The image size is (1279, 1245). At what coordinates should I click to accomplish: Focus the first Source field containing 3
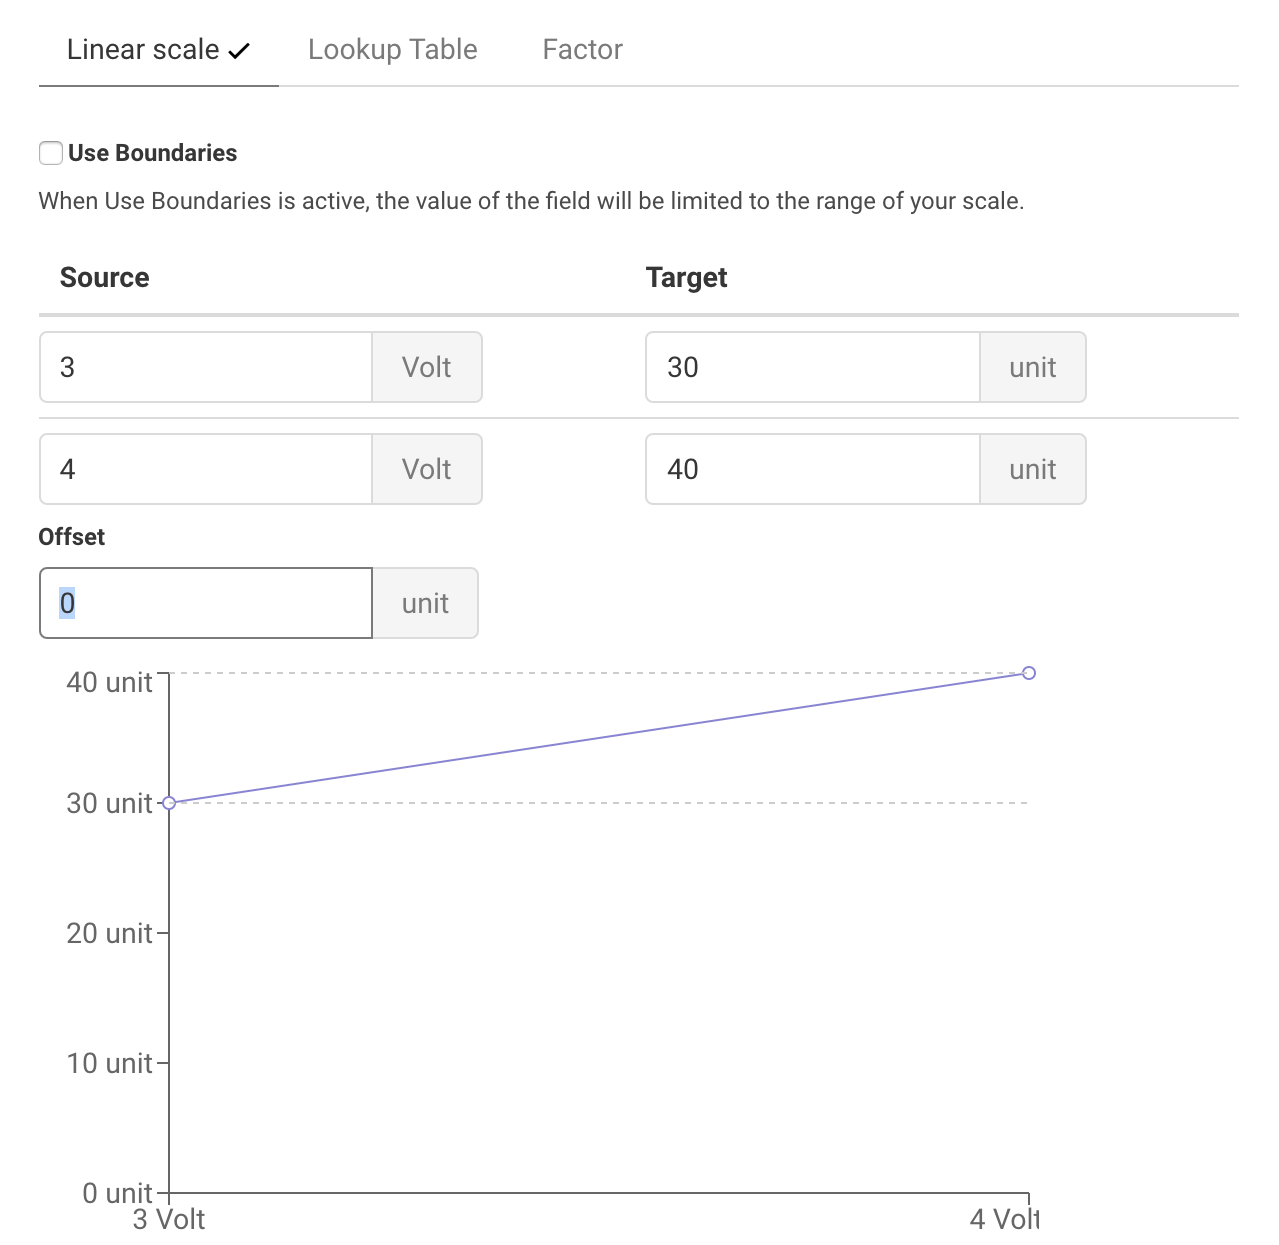pyautogui.click(x=206, y=367)
